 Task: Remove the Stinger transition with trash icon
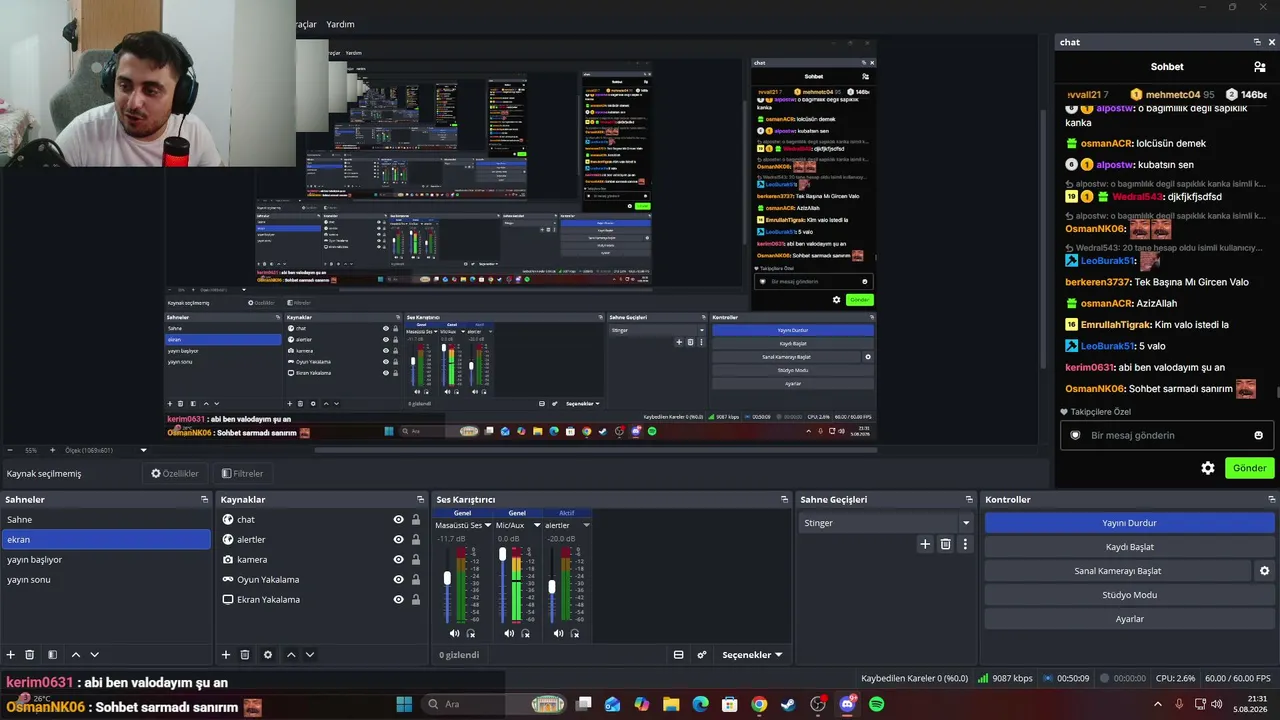point(945,544)
